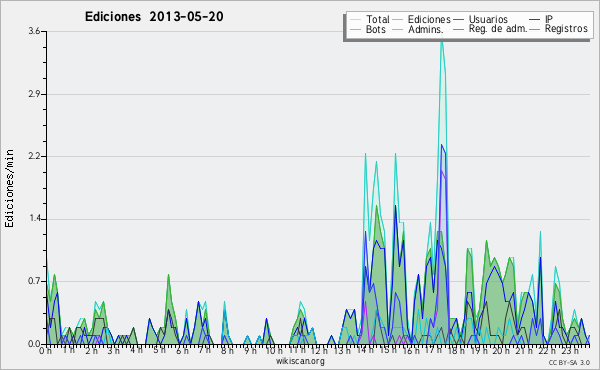Select the 'Usuarios' legend label

pos(488,19)
